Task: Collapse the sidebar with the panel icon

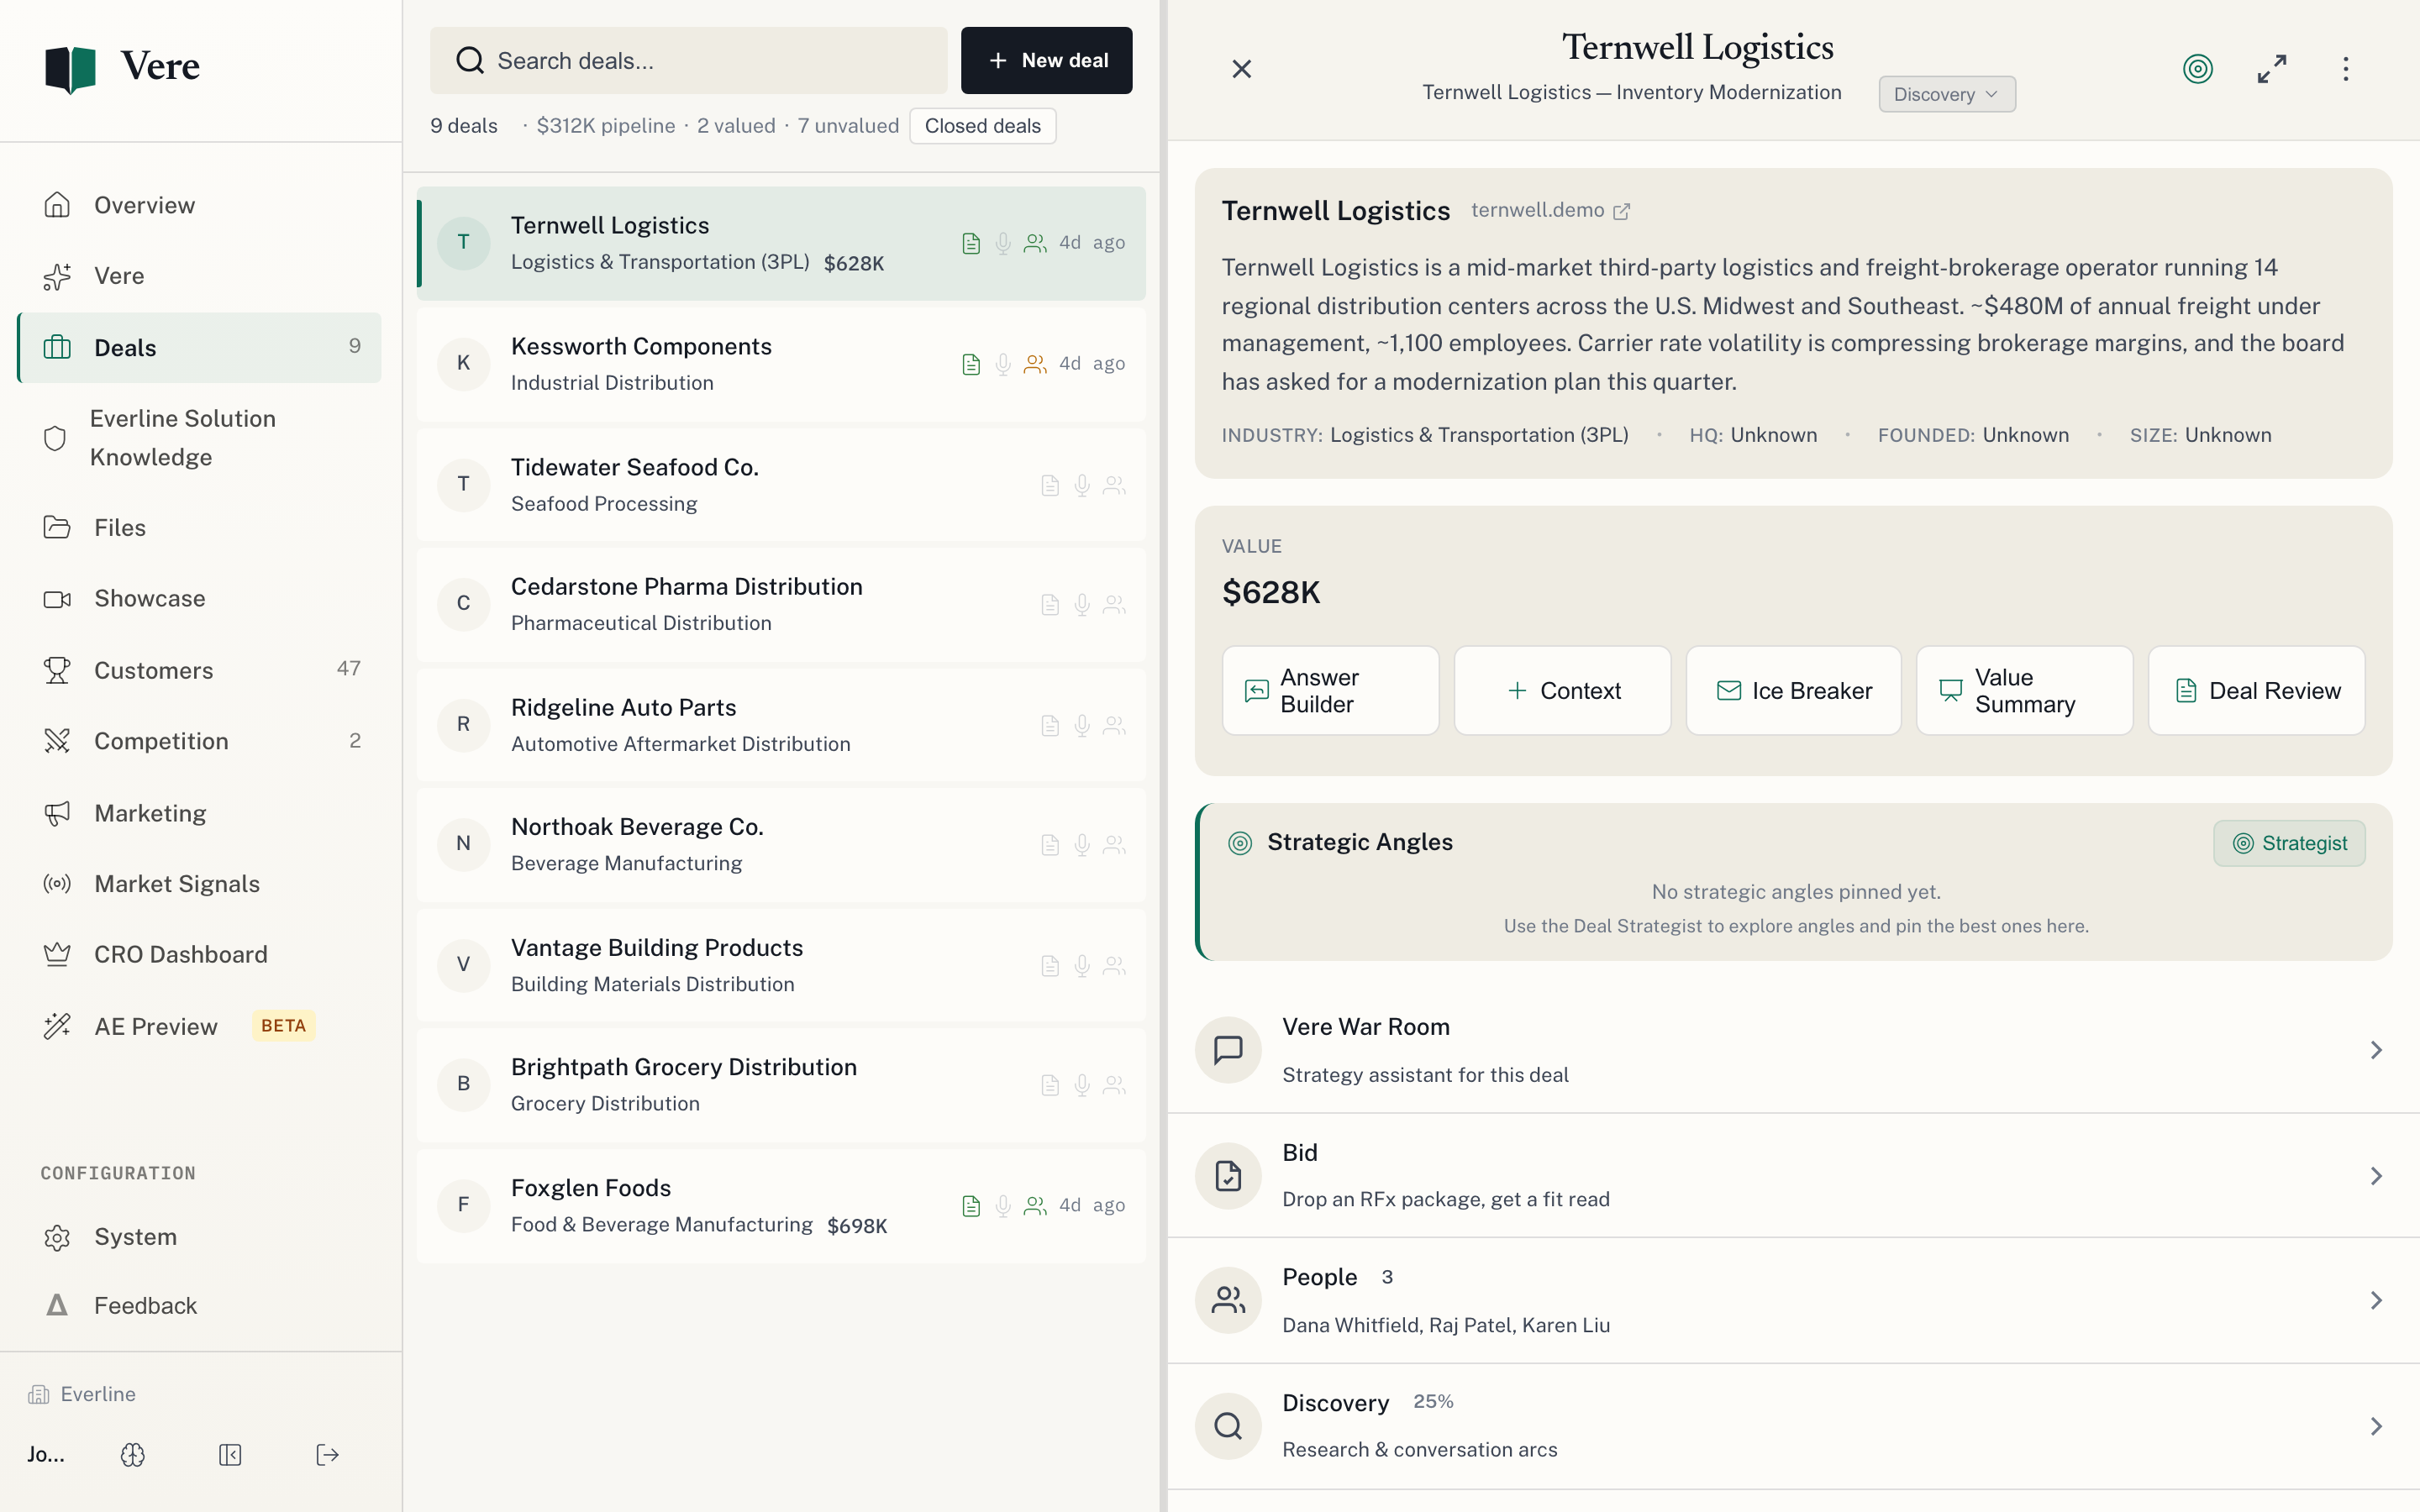Action: (230, 1455)
